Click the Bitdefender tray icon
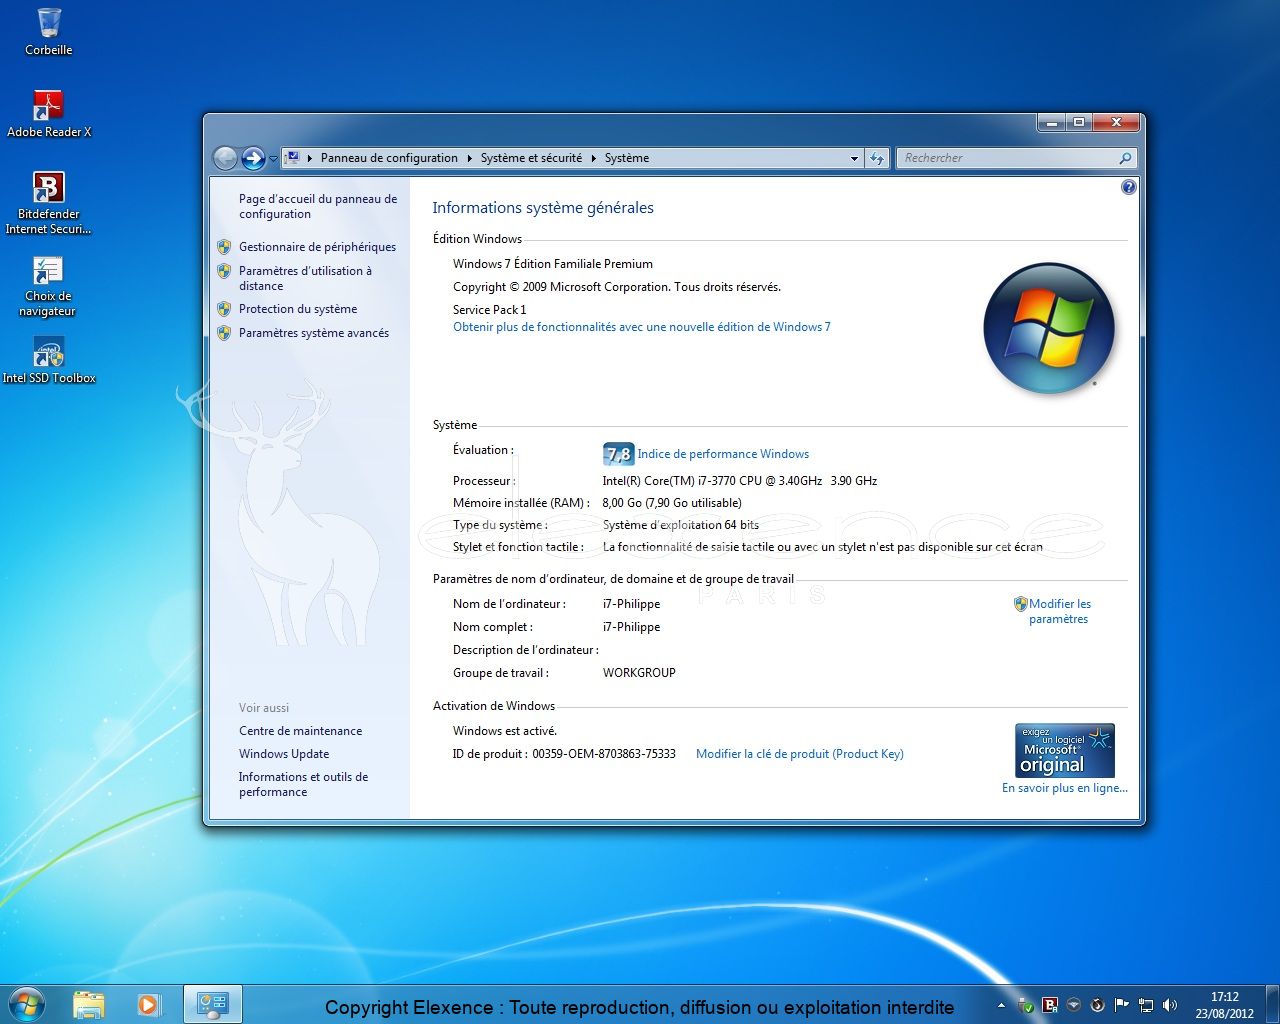Screen dimensions: 1280x1024 coord(1050,1005)
